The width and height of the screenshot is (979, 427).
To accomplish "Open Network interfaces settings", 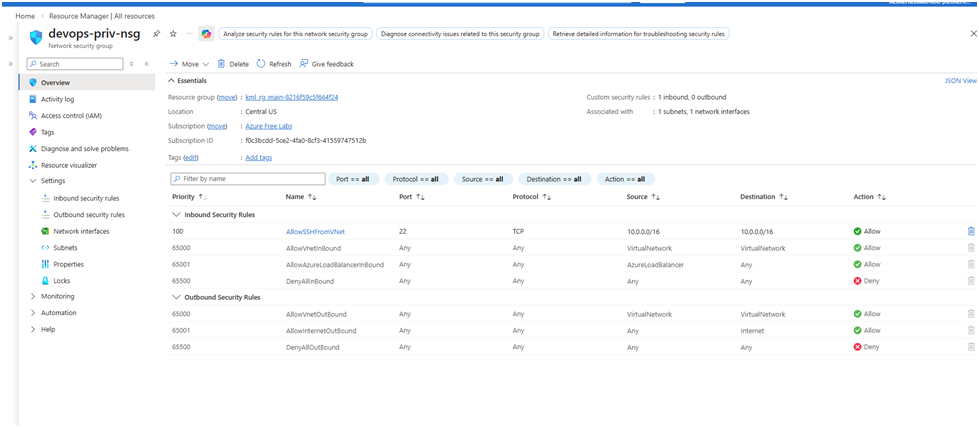I will [x=81, y=231].
